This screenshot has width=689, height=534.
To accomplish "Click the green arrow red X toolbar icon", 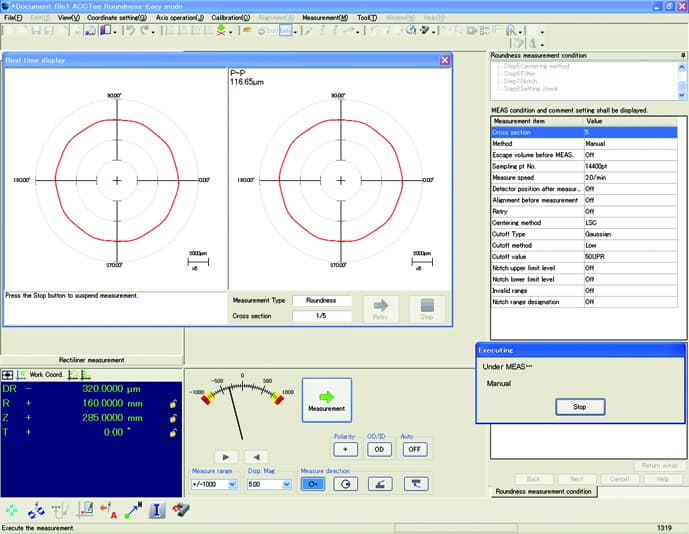I will [x=221, y=30].
